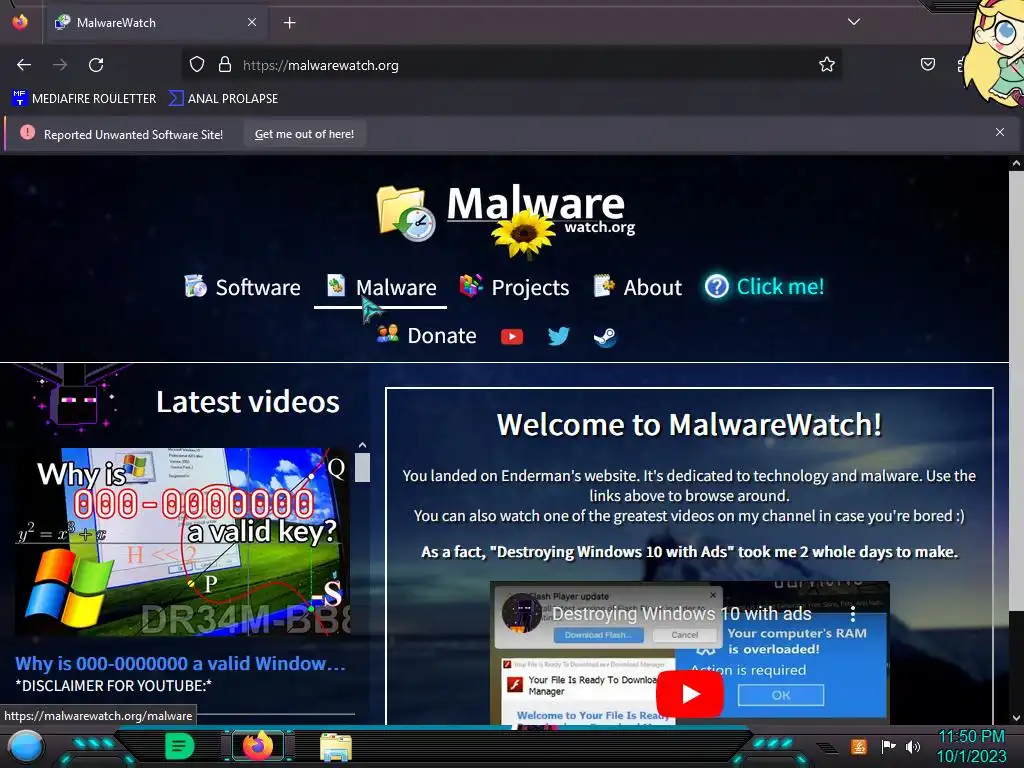Image resolution: width=1024 pixels, height=768 pixels.
Task: Open the Malware navigation item
Action: [381, 287]
